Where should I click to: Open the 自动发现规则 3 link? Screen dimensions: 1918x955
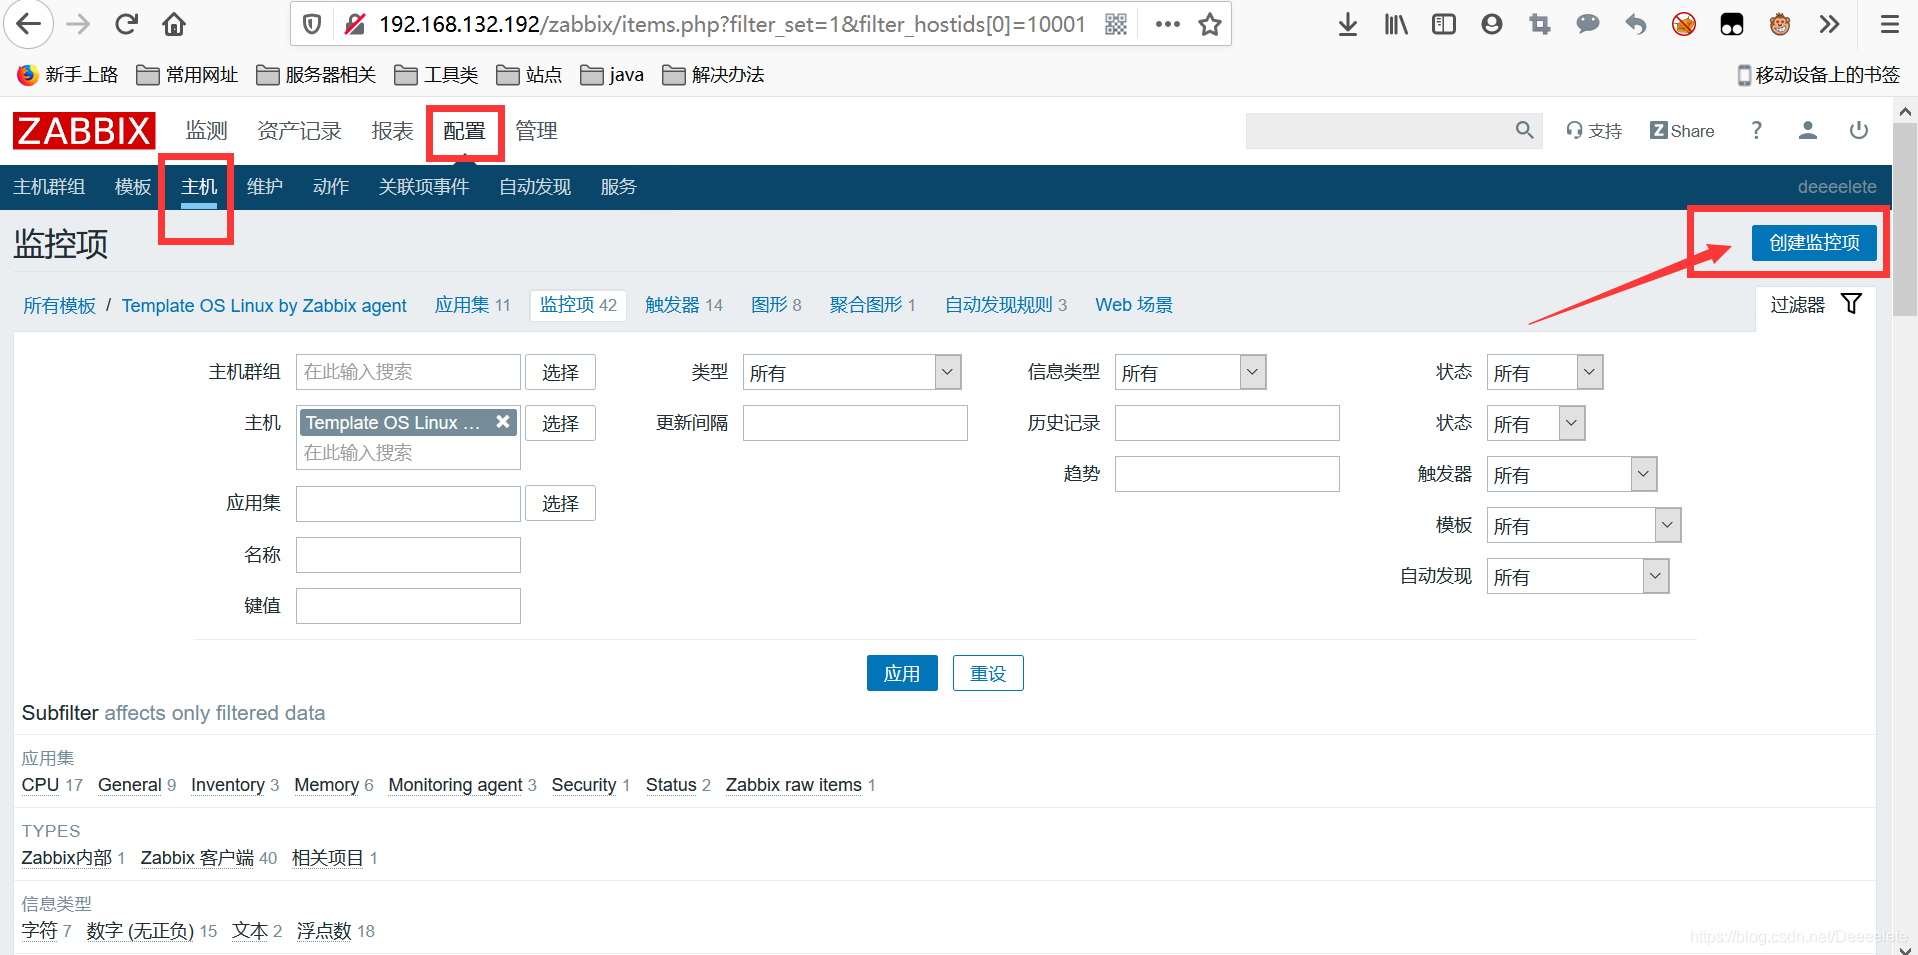[1006, 305]
